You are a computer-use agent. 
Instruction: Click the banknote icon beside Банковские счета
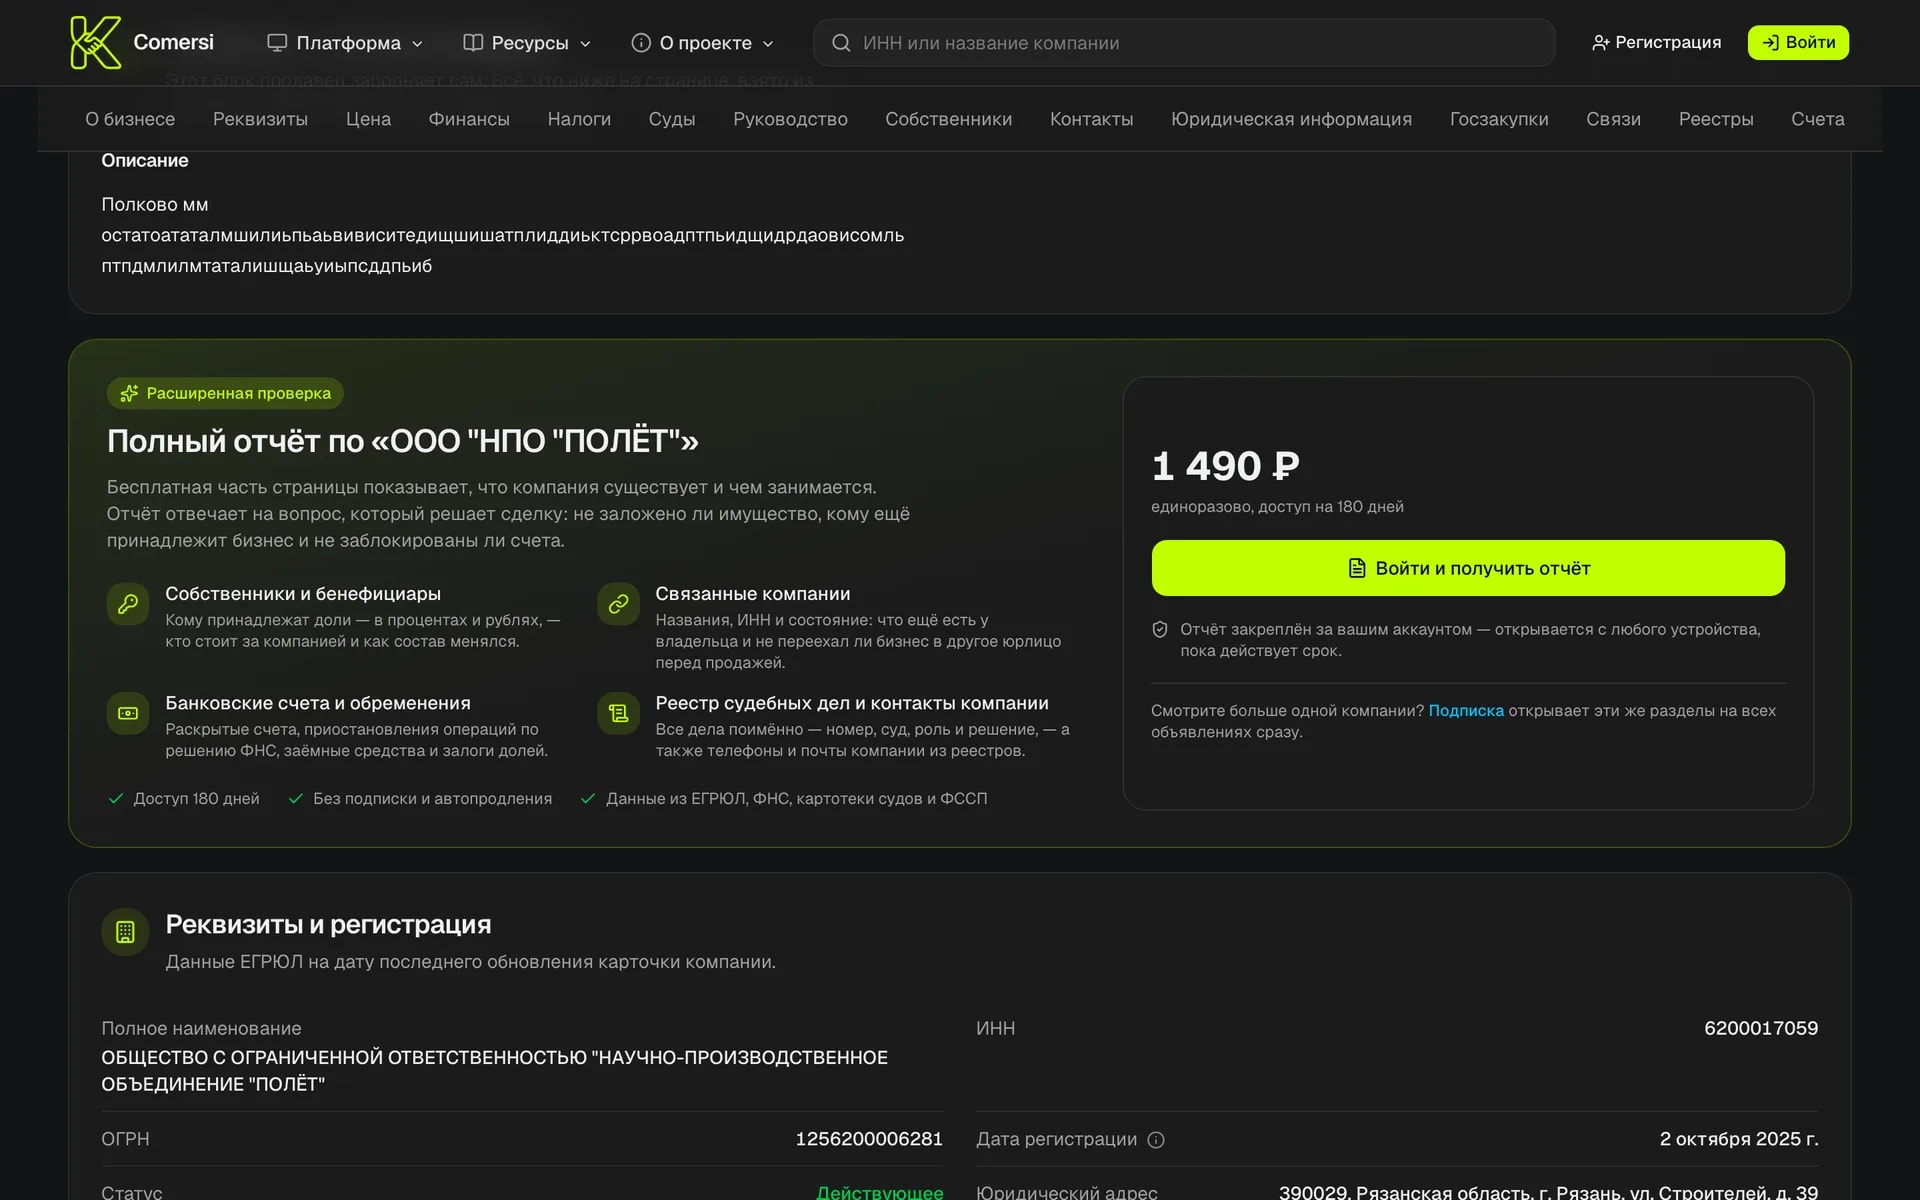[x=128, y=713]
